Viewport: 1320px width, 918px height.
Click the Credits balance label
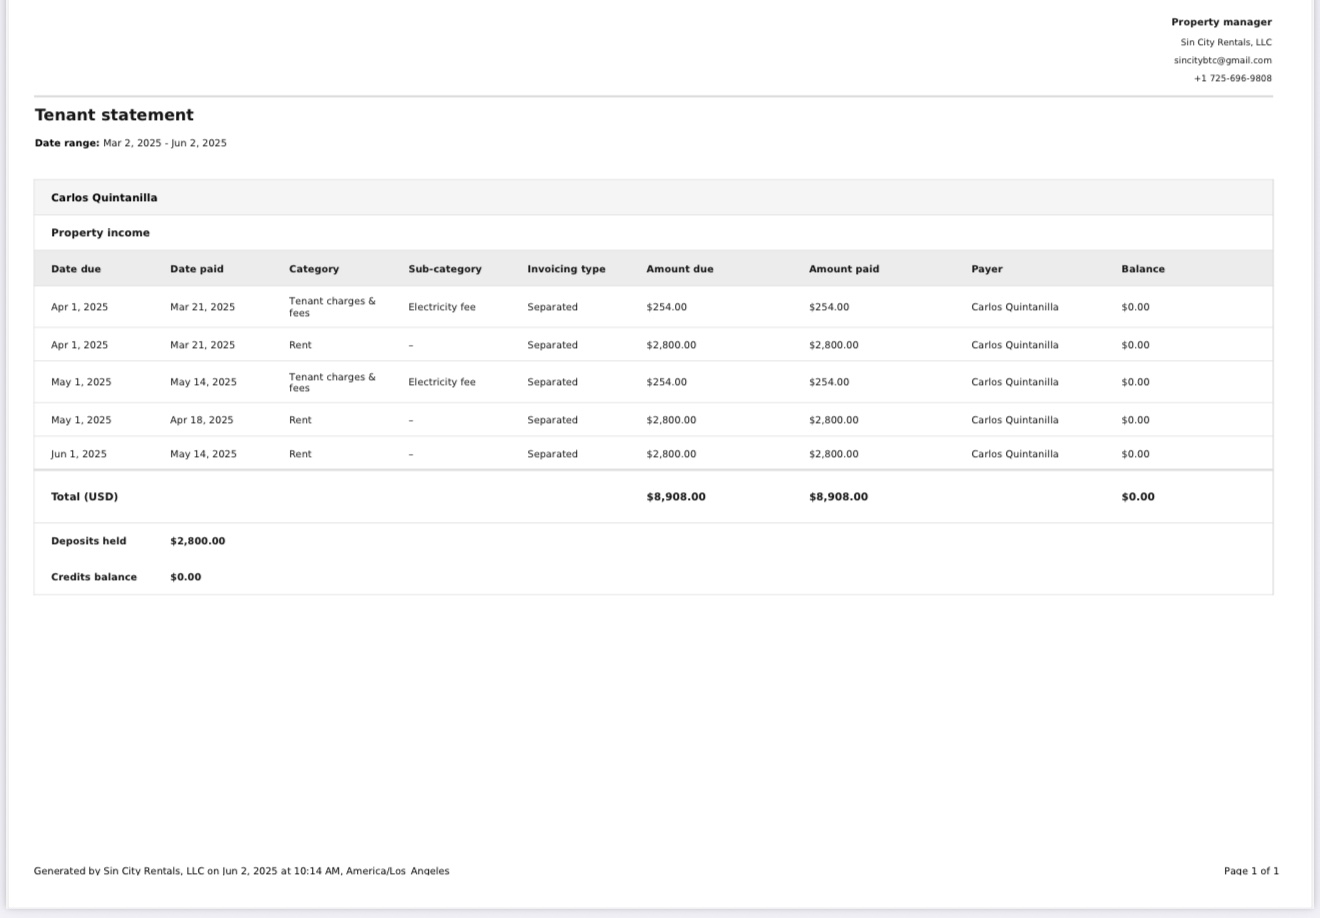[x=94, y=577]
